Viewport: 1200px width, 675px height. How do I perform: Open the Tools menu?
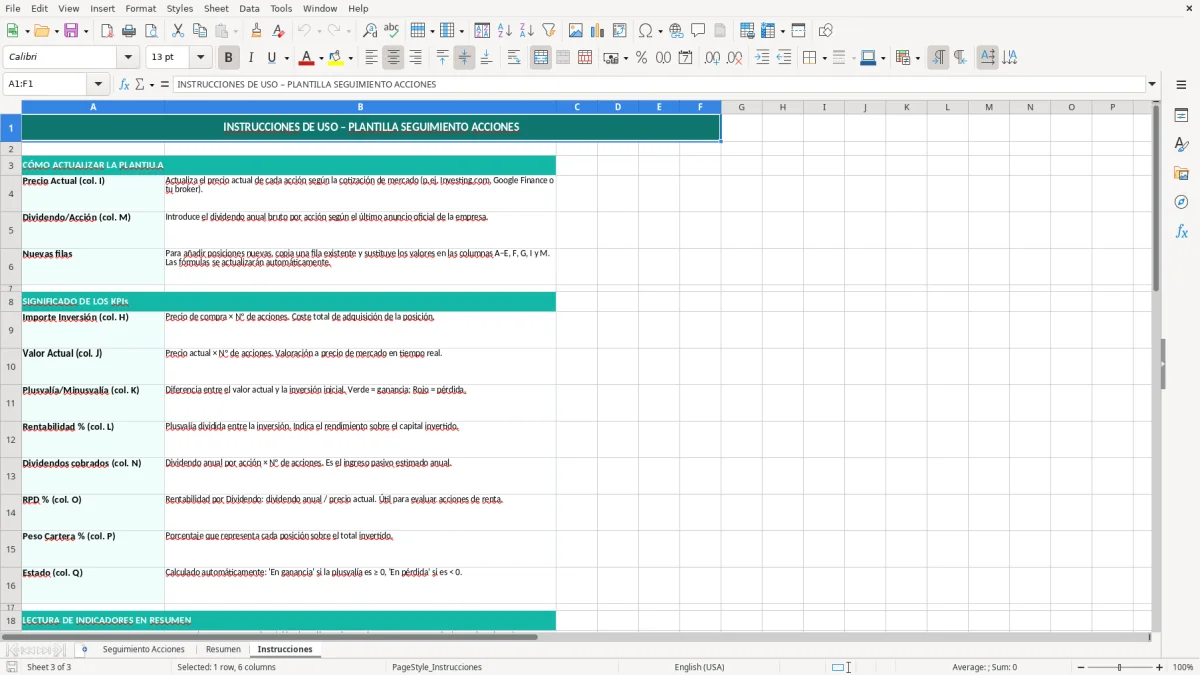pos(281,8)
